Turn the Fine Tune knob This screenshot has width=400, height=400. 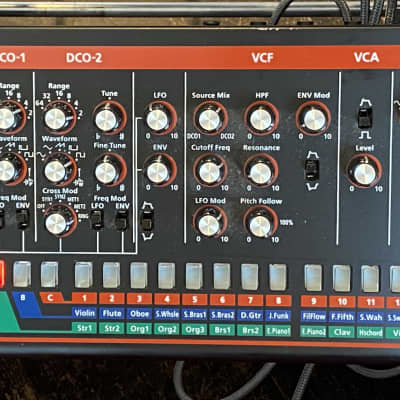click(x=109, y=170)
